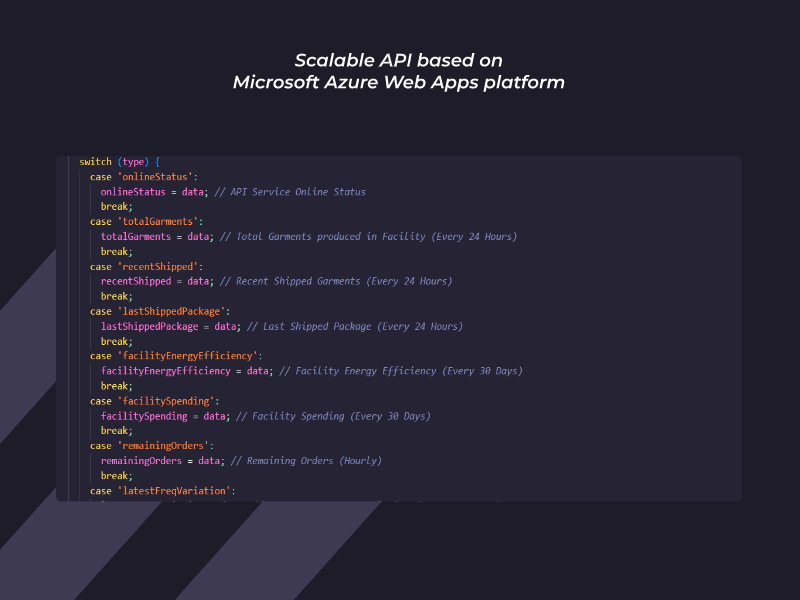
Task: Click the break; under recentShipped assignment
Action: tap(116, 296)
